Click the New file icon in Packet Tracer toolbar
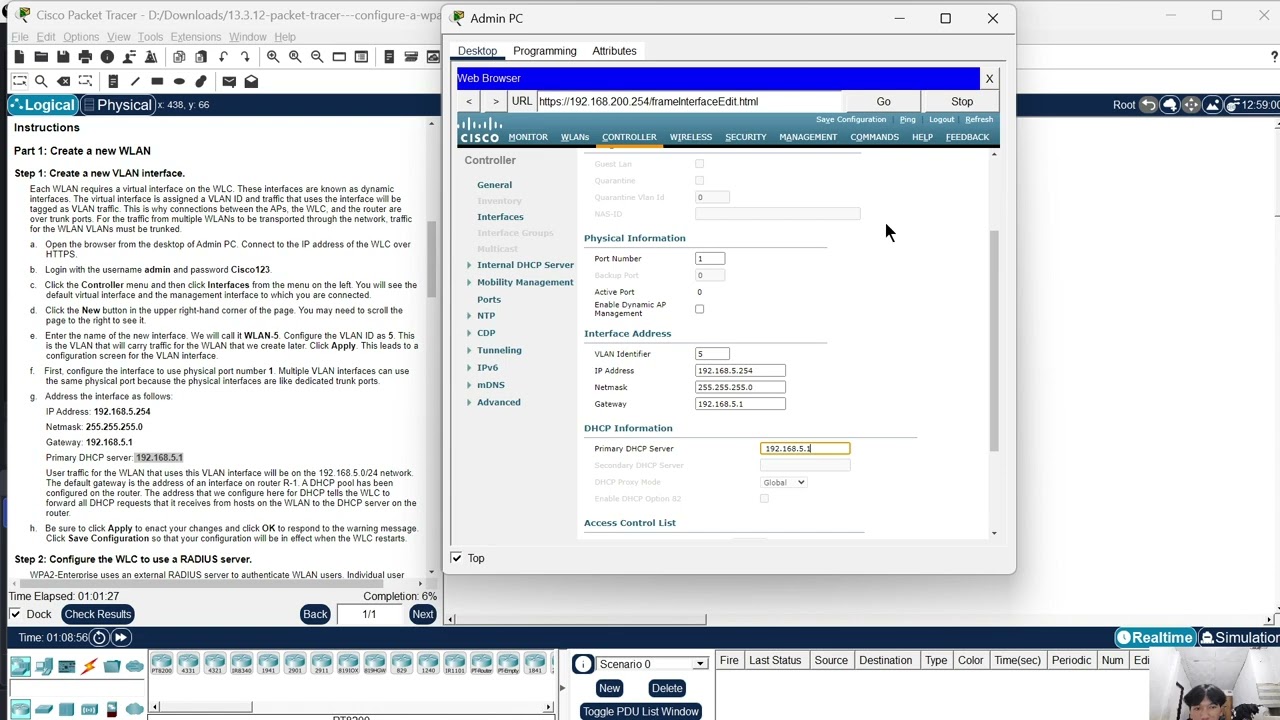This screenshot has width=1280, height=720. (x=19, y=57)
